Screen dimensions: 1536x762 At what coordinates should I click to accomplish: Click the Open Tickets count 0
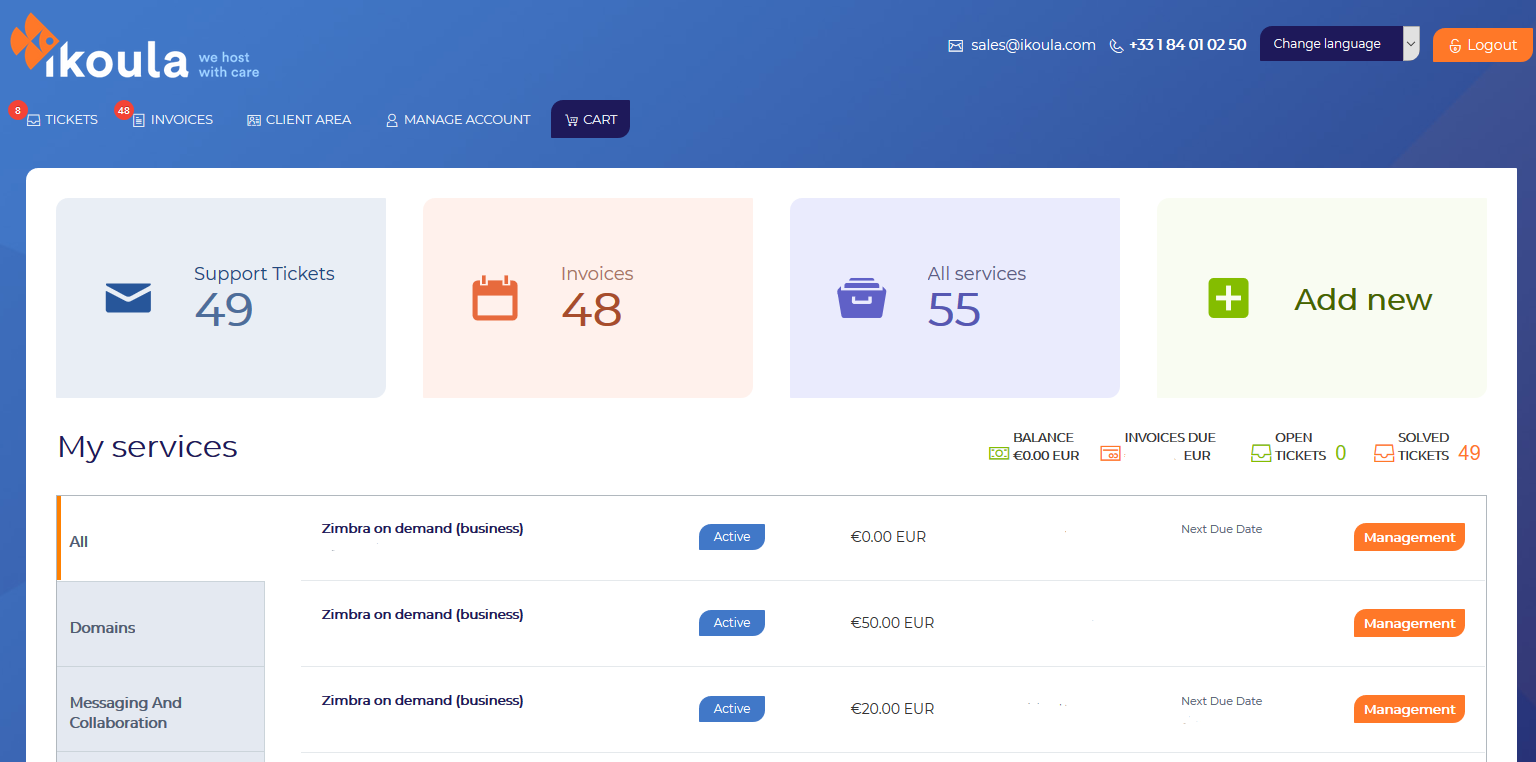pos(1341,453)
